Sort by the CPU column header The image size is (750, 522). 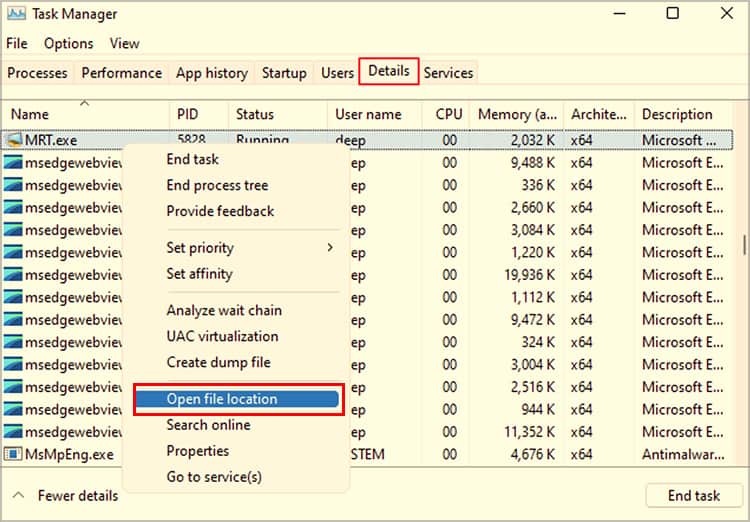446,114
